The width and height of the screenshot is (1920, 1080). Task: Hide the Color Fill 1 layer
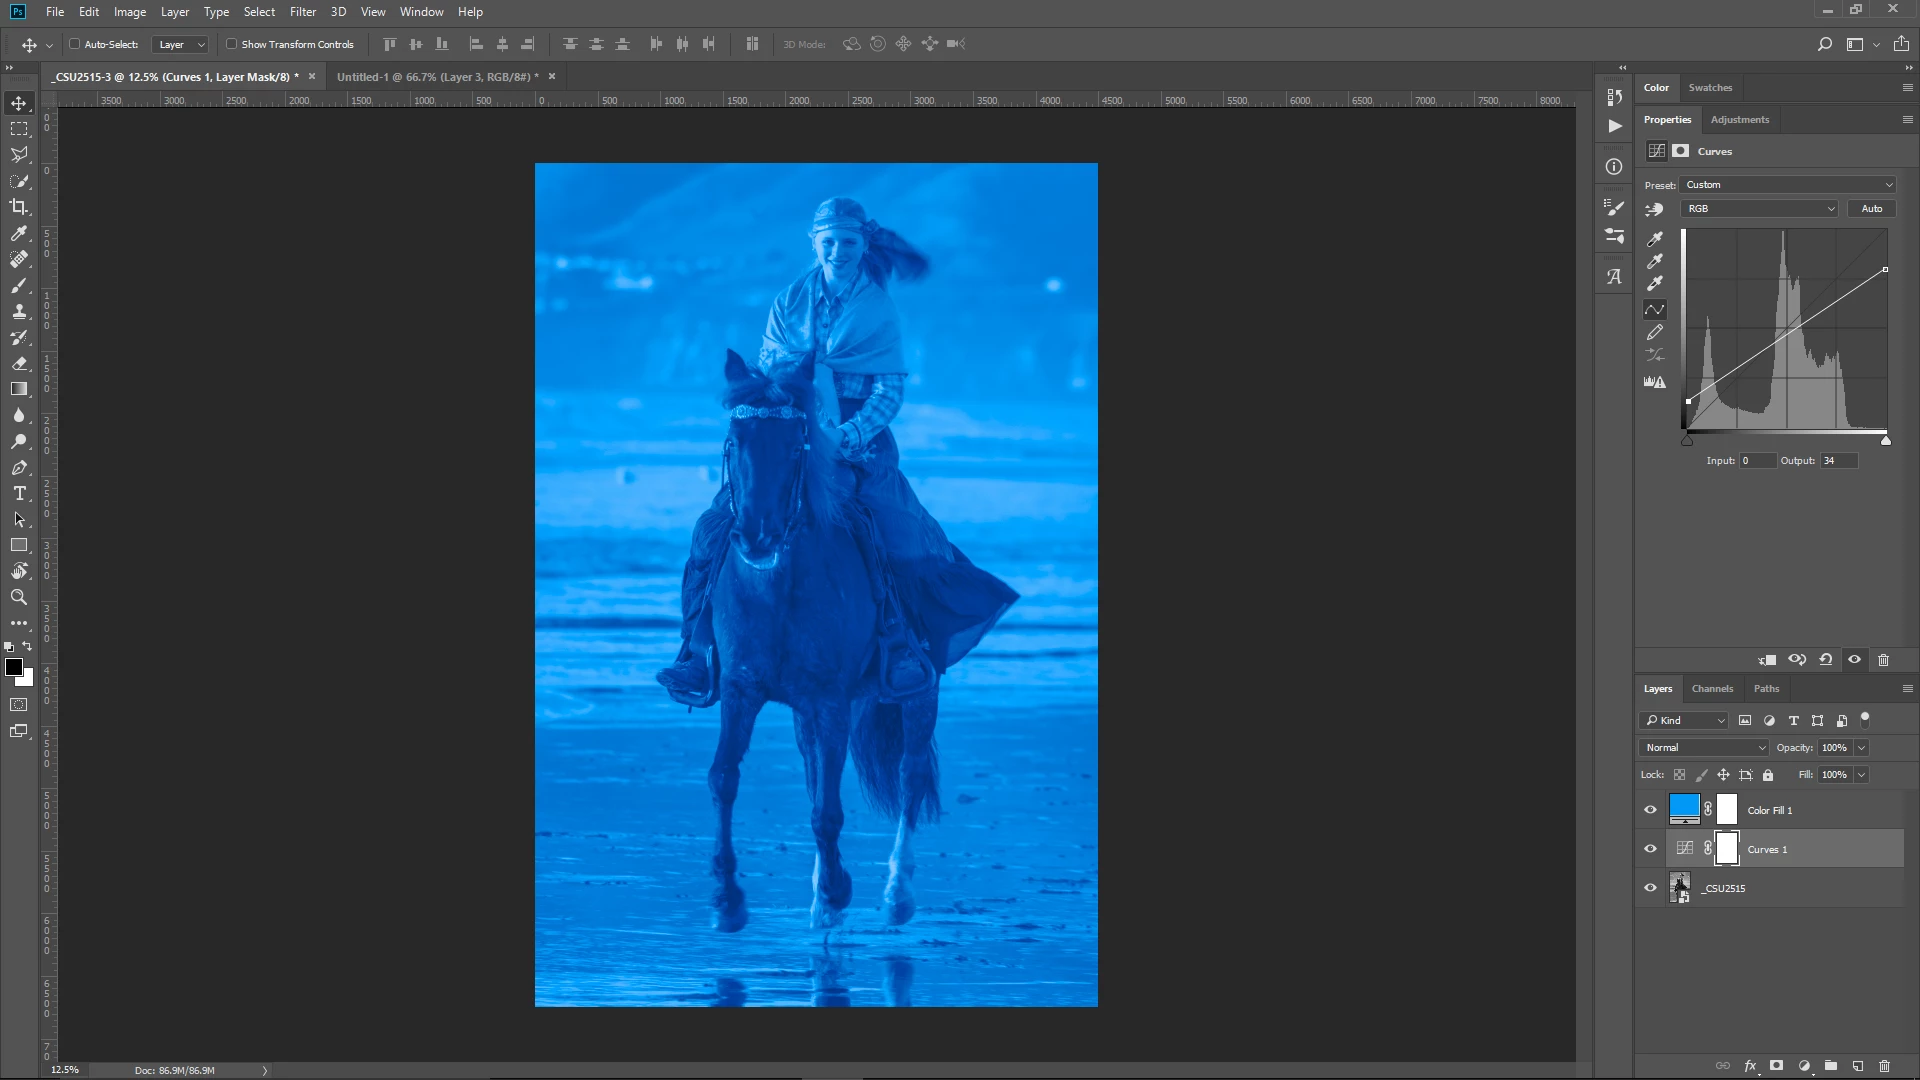(1651, 810)
